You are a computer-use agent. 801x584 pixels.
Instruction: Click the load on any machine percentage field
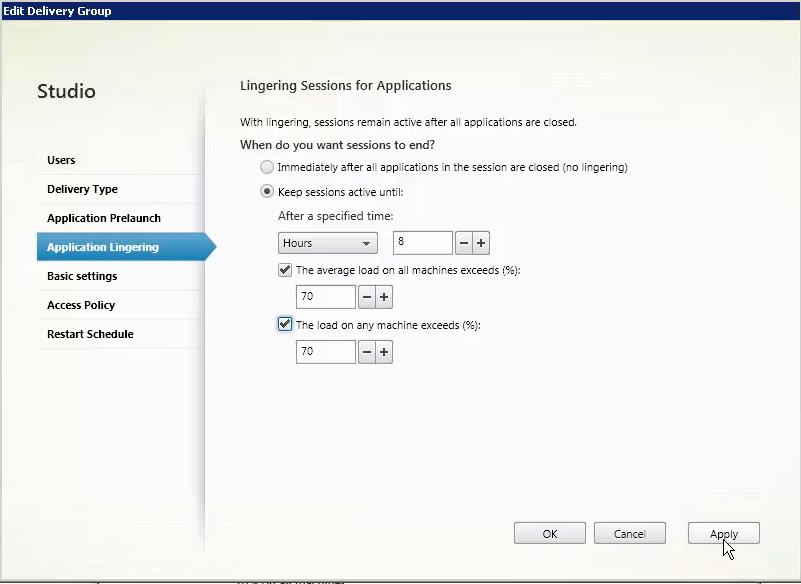click(325, 352)
